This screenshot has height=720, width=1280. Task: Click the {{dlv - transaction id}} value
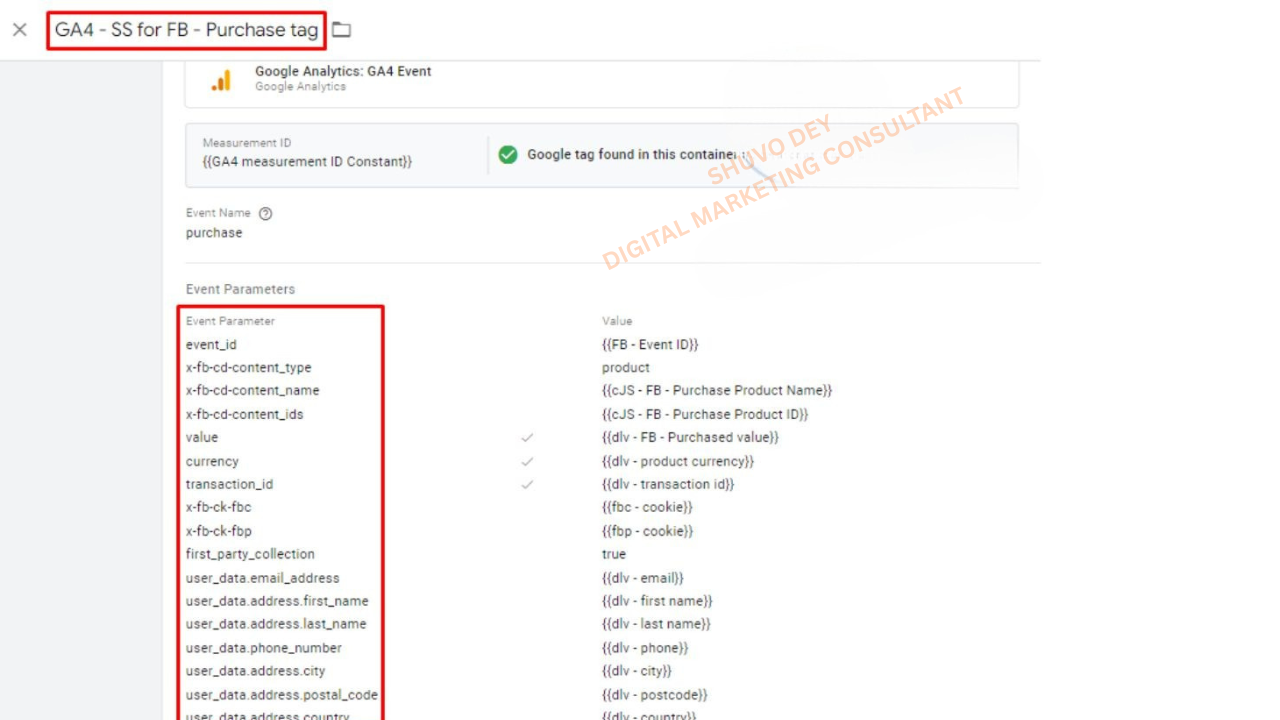click(668, 484)
